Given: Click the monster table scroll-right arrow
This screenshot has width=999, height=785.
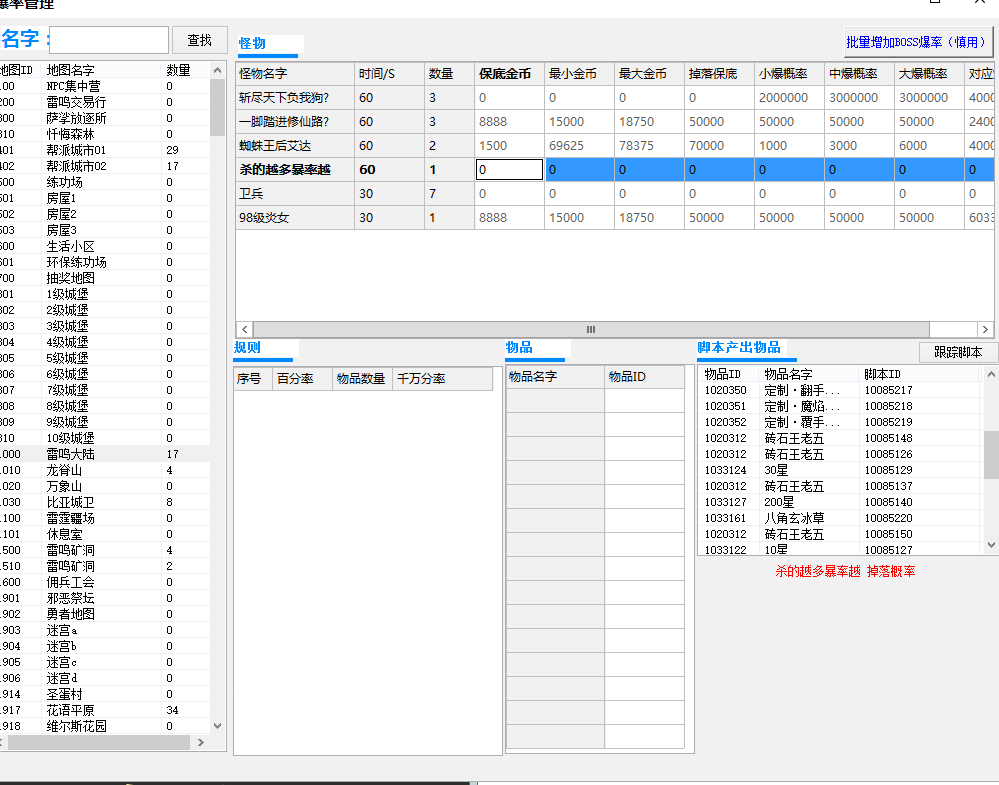Looking at the screenshot, I should [x=985, y=329].
